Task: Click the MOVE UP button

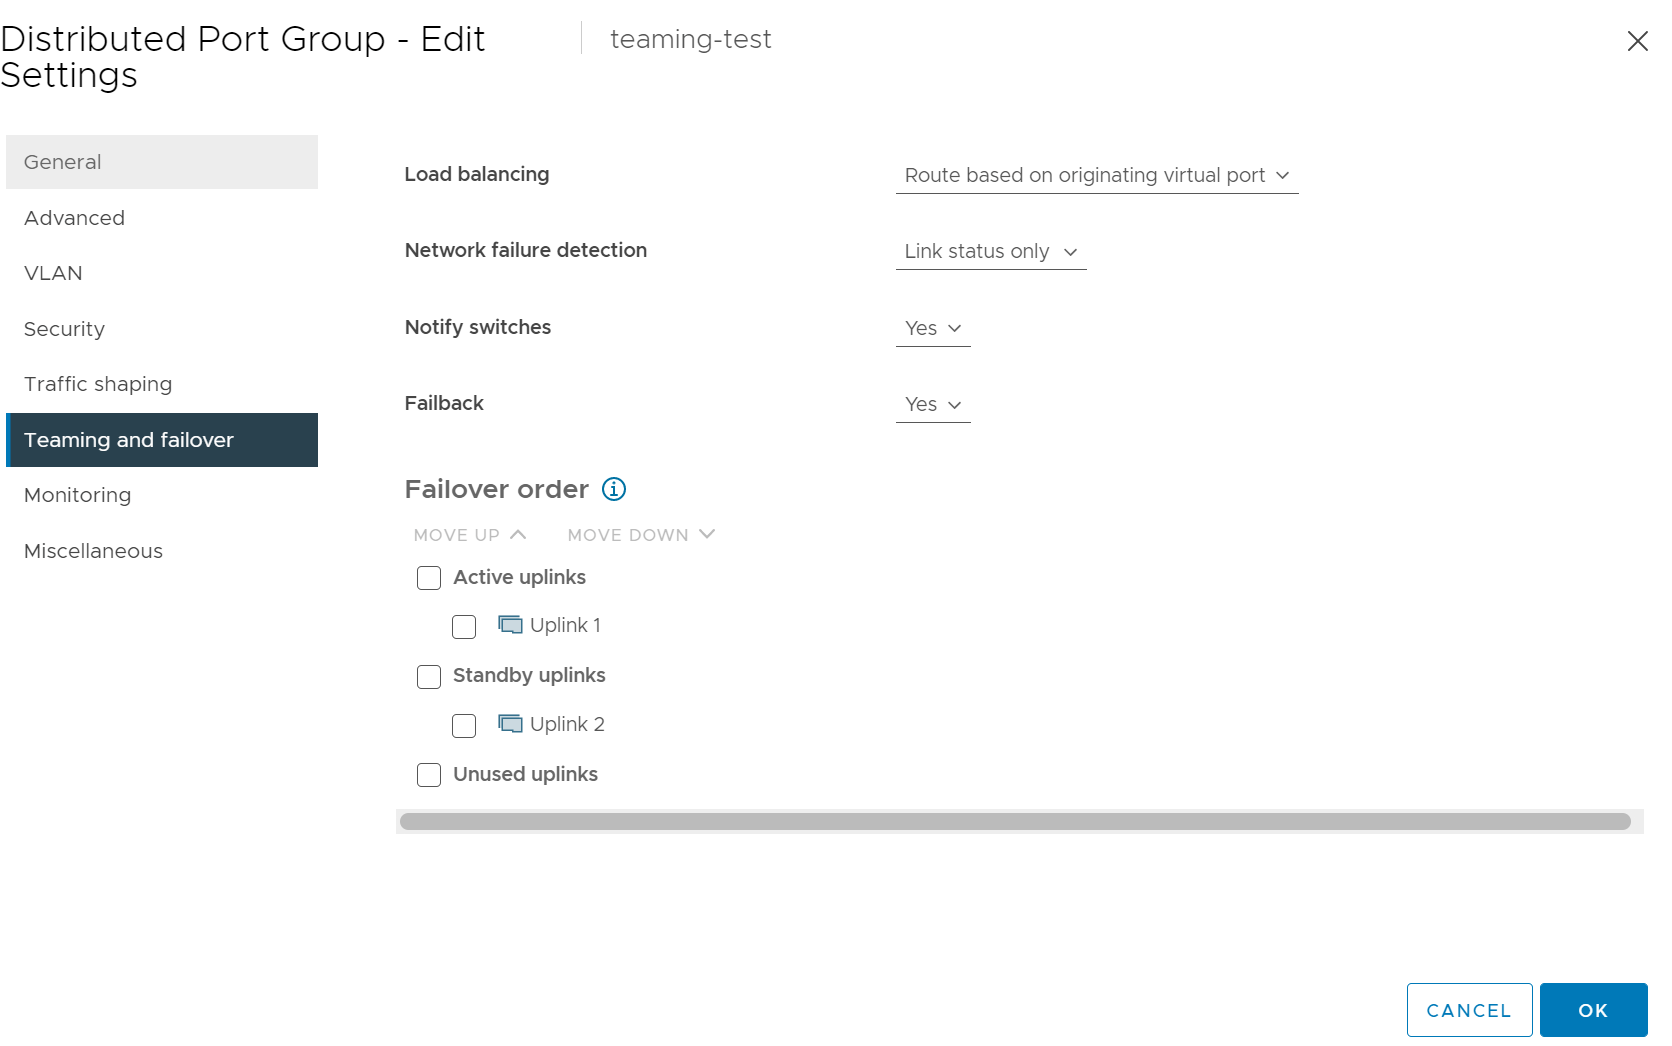Action: coord(470,535)
